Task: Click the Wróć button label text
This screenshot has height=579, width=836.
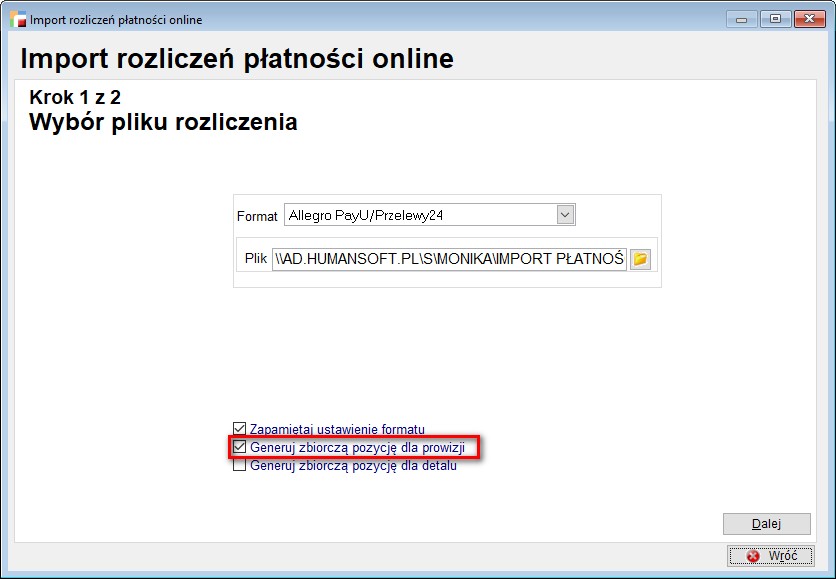Action: pos(783,556)
